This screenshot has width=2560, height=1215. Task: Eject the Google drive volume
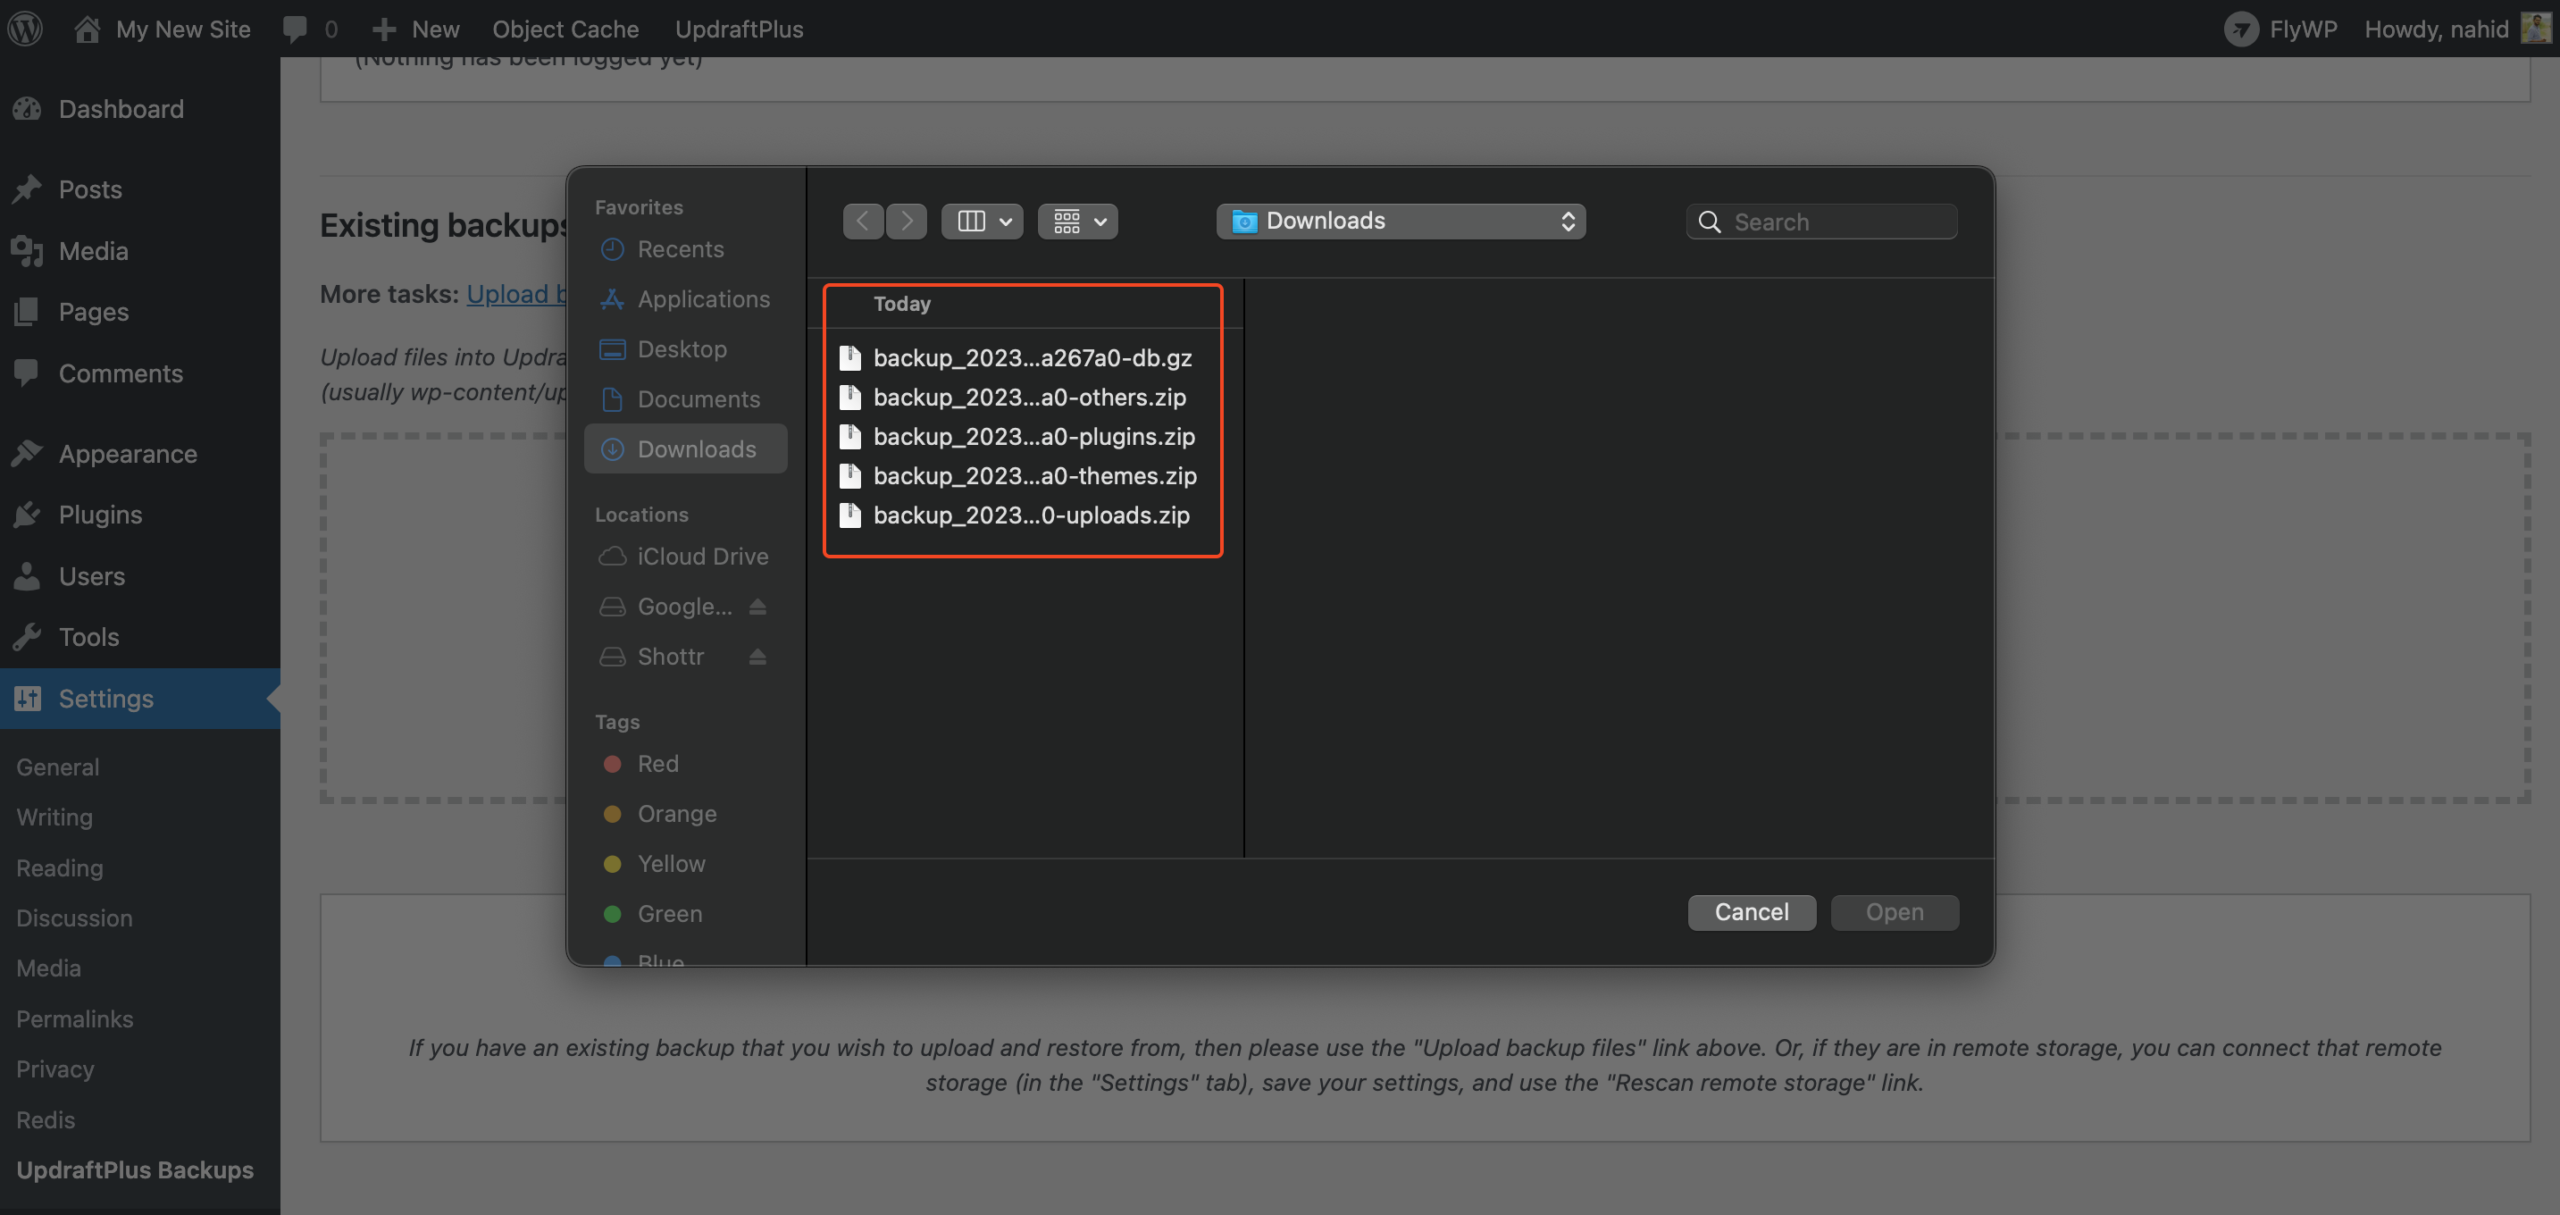click(x=758, y=607)
